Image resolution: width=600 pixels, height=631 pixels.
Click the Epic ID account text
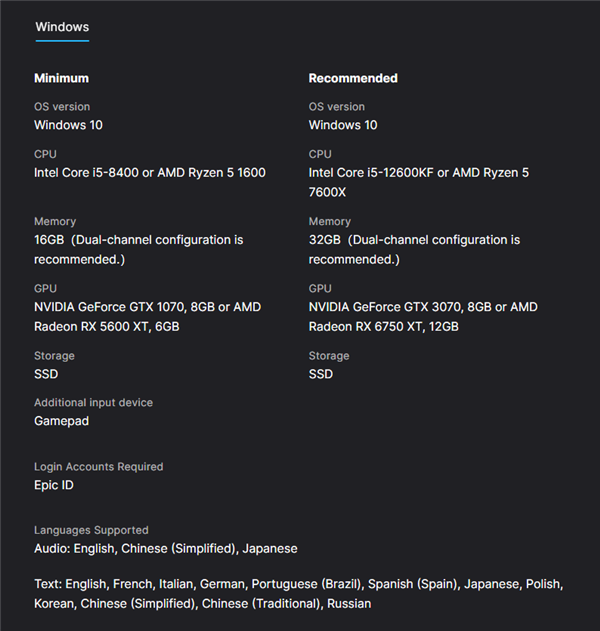pos(54,485)
